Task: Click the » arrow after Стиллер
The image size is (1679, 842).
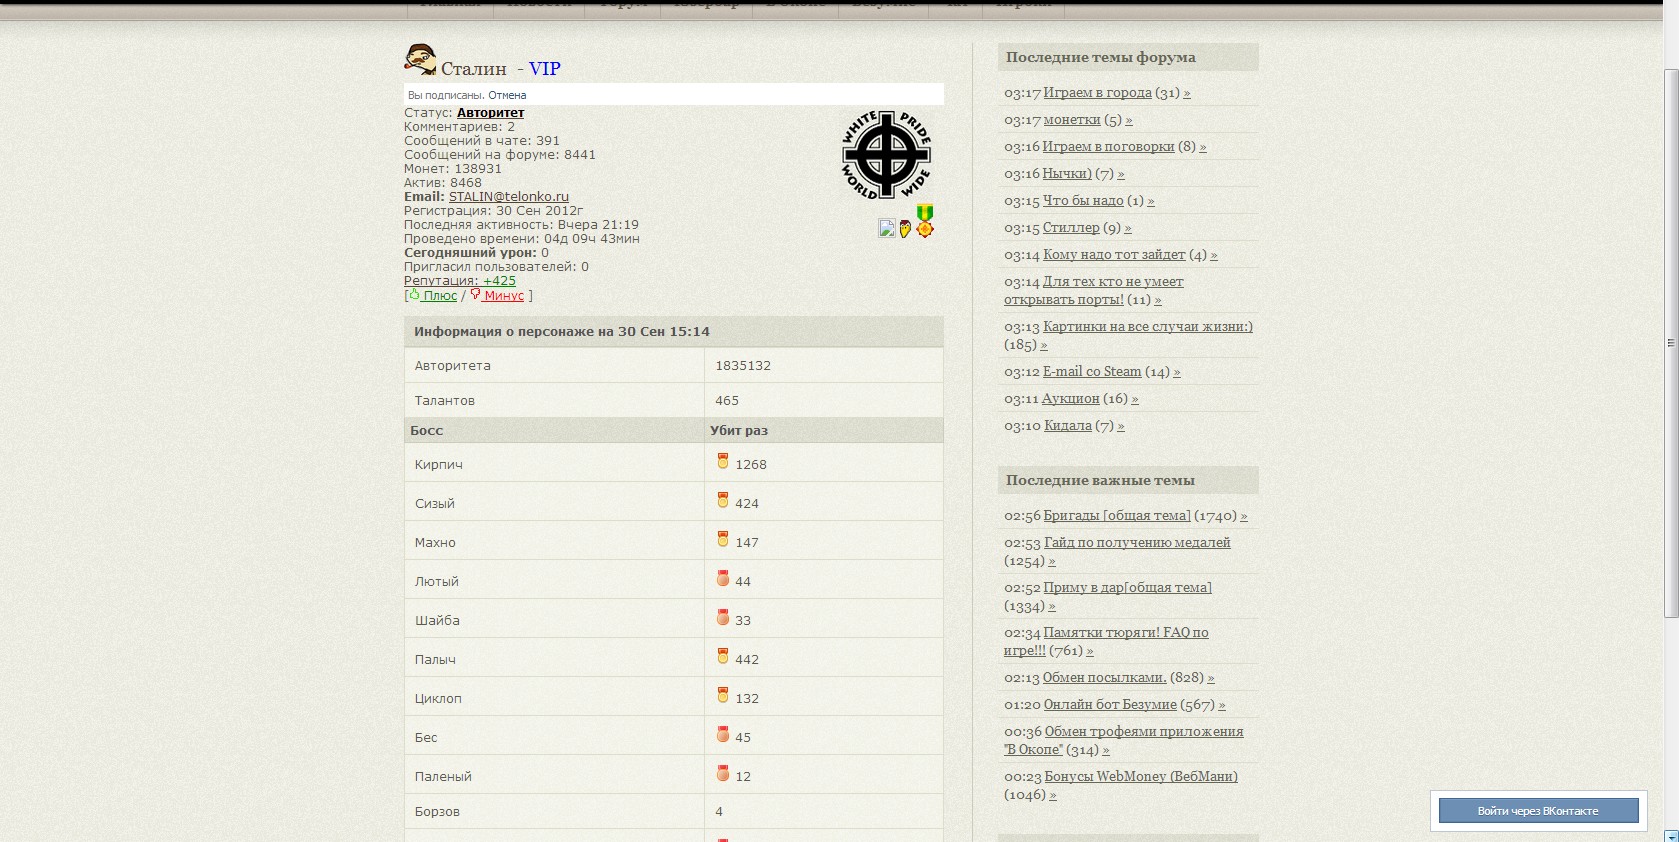Action: (x=1128, y=228)
